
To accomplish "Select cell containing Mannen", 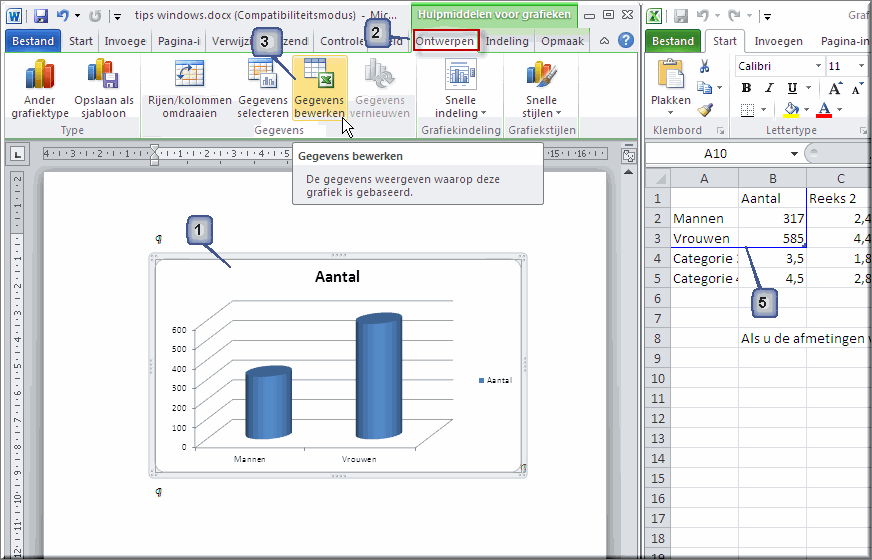I will click(705, 219).
